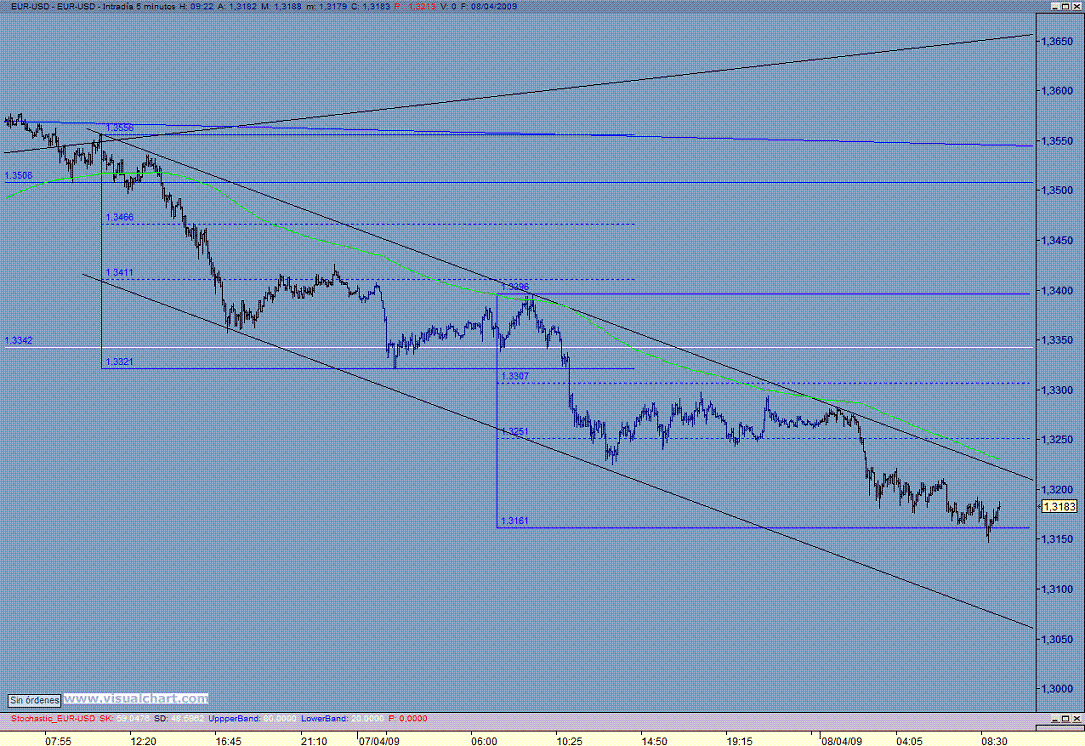Click 12:20 on the time axis
The width and height of the screenshot is (1085, 746).
click(x=143, y=741)
